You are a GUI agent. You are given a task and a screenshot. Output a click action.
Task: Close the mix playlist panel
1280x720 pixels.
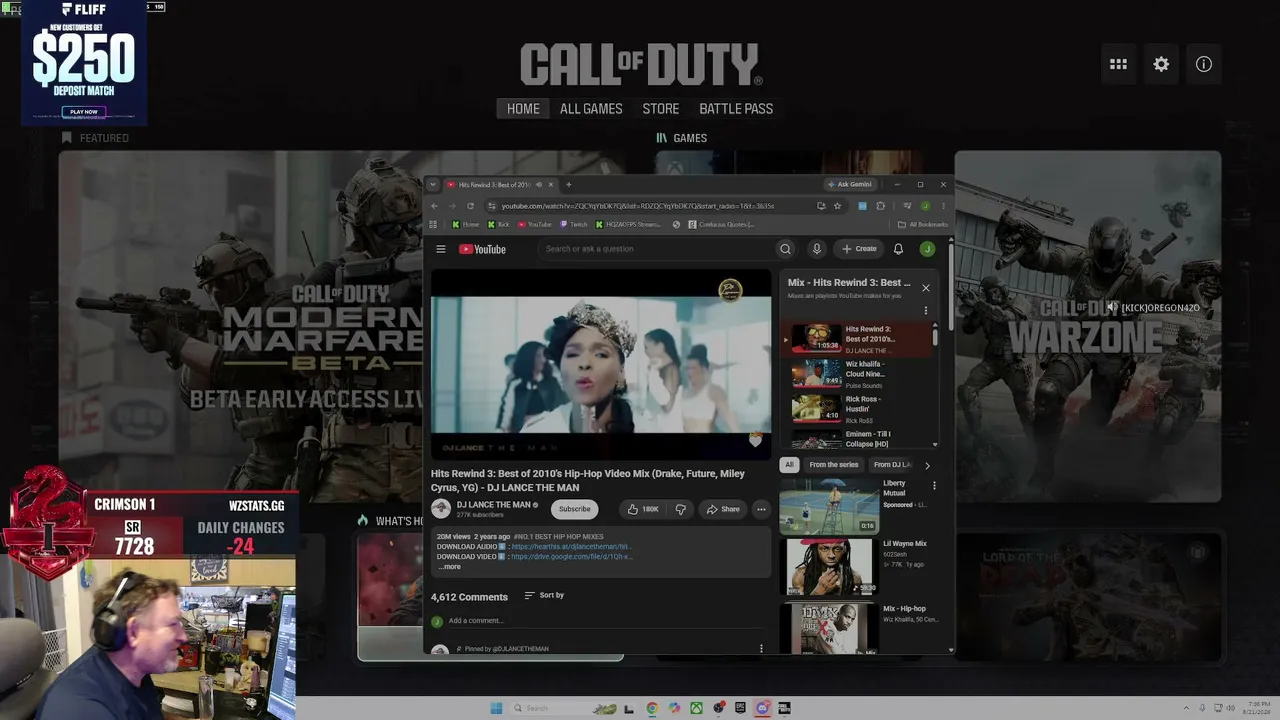[925, 288]
